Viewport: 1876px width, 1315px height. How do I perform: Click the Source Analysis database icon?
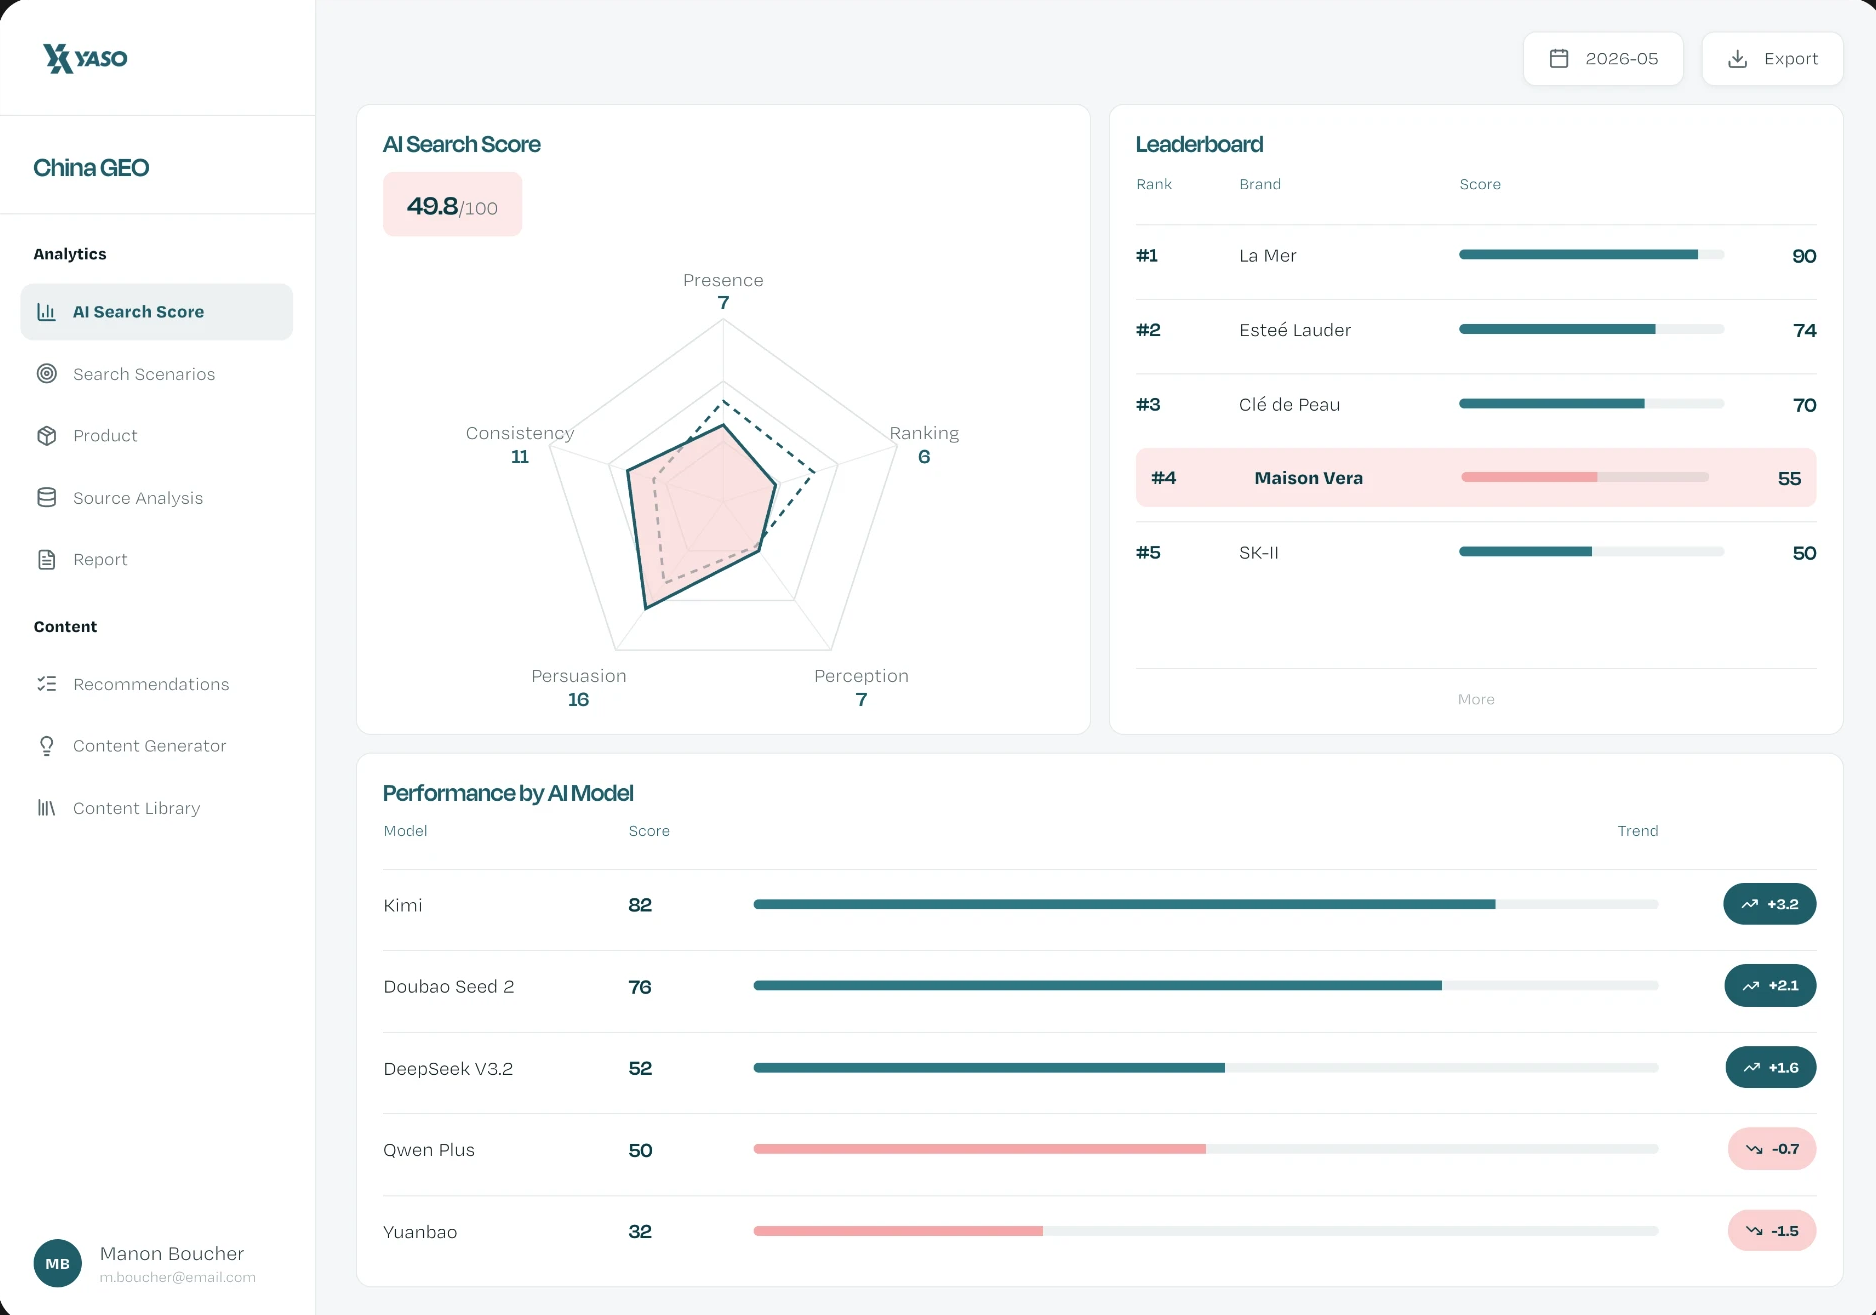click(46, 498)
